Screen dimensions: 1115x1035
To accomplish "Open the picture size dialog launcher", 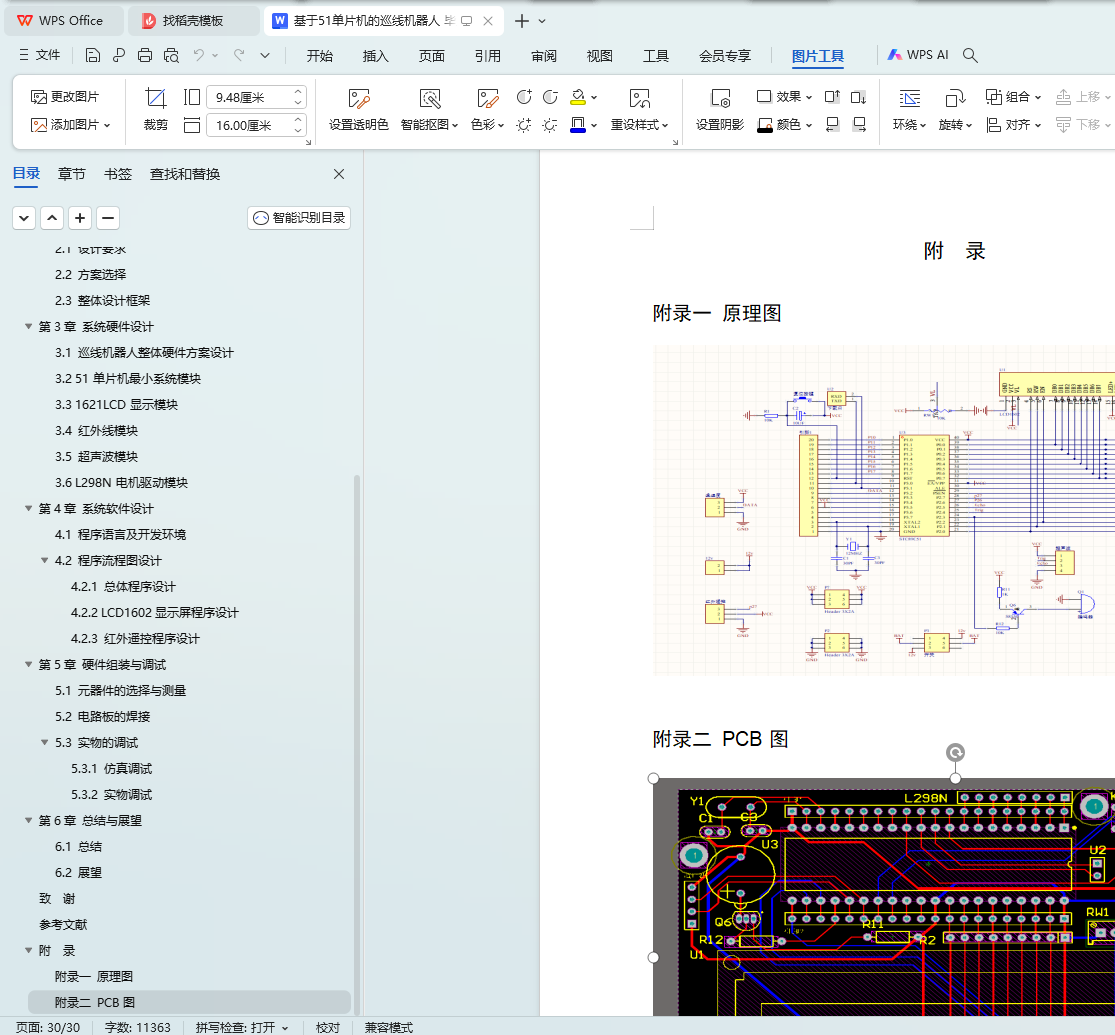I will pos(308,142).
